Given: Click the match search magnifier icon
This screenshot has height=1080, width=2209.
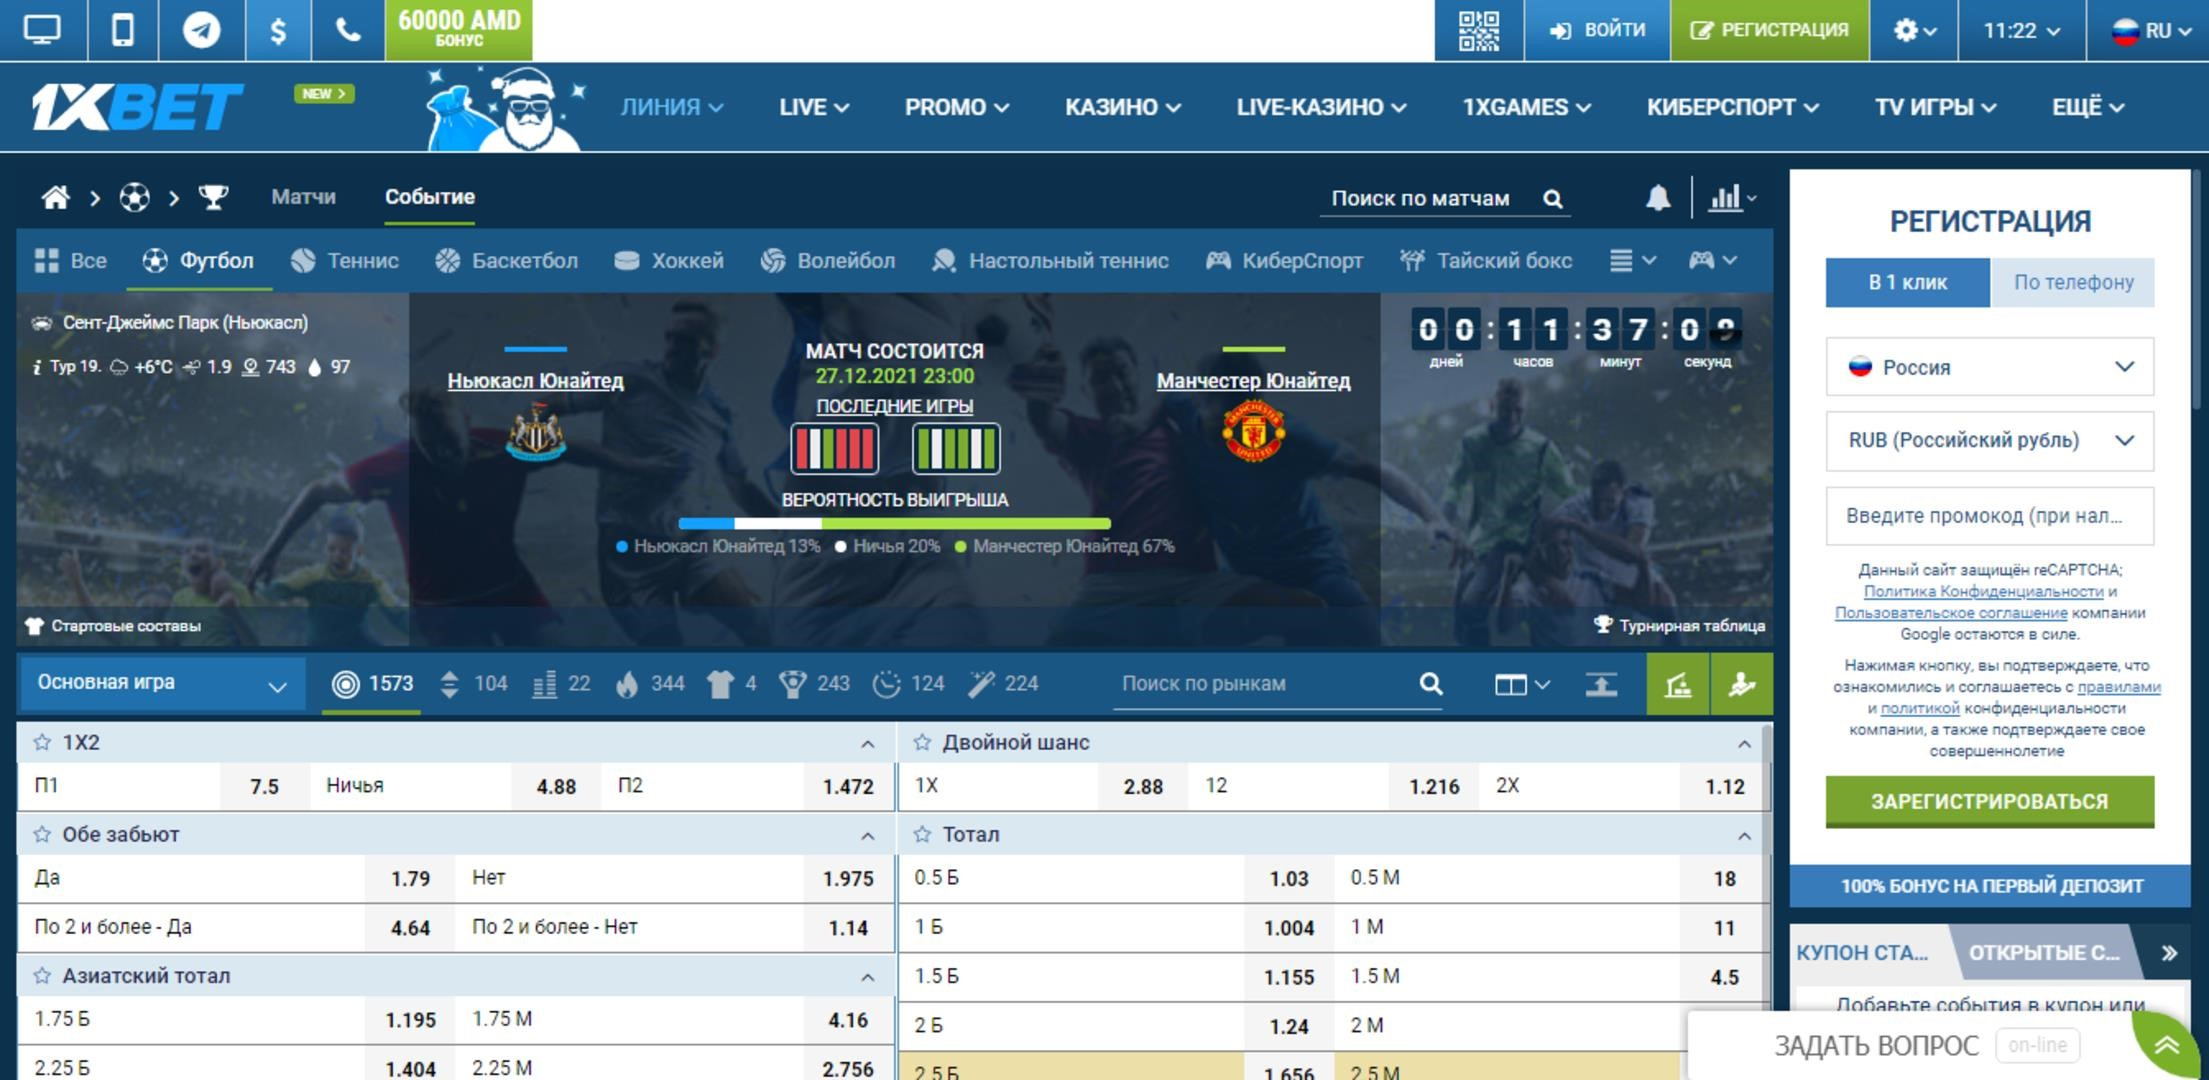Looking at the screenshot, I should coord(1552,199).
